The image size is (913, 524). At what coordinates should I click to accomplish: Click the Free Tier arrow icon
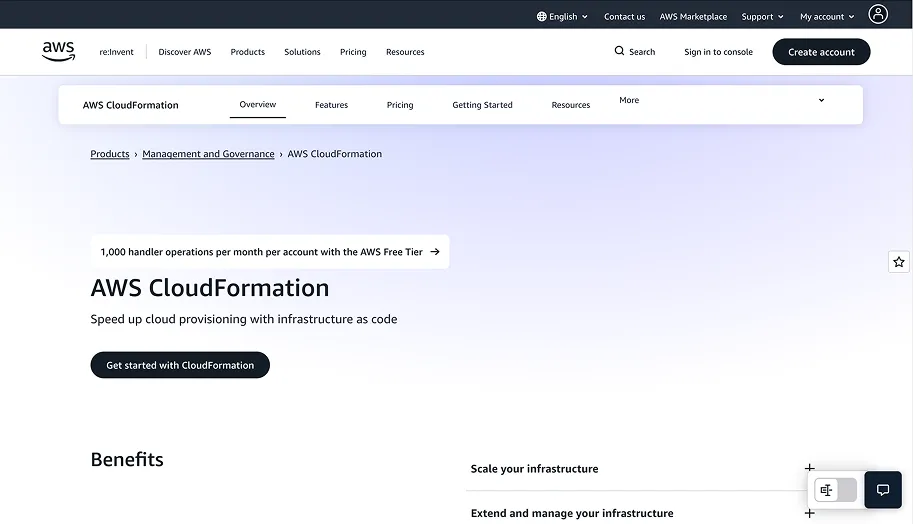pos(435,252)
